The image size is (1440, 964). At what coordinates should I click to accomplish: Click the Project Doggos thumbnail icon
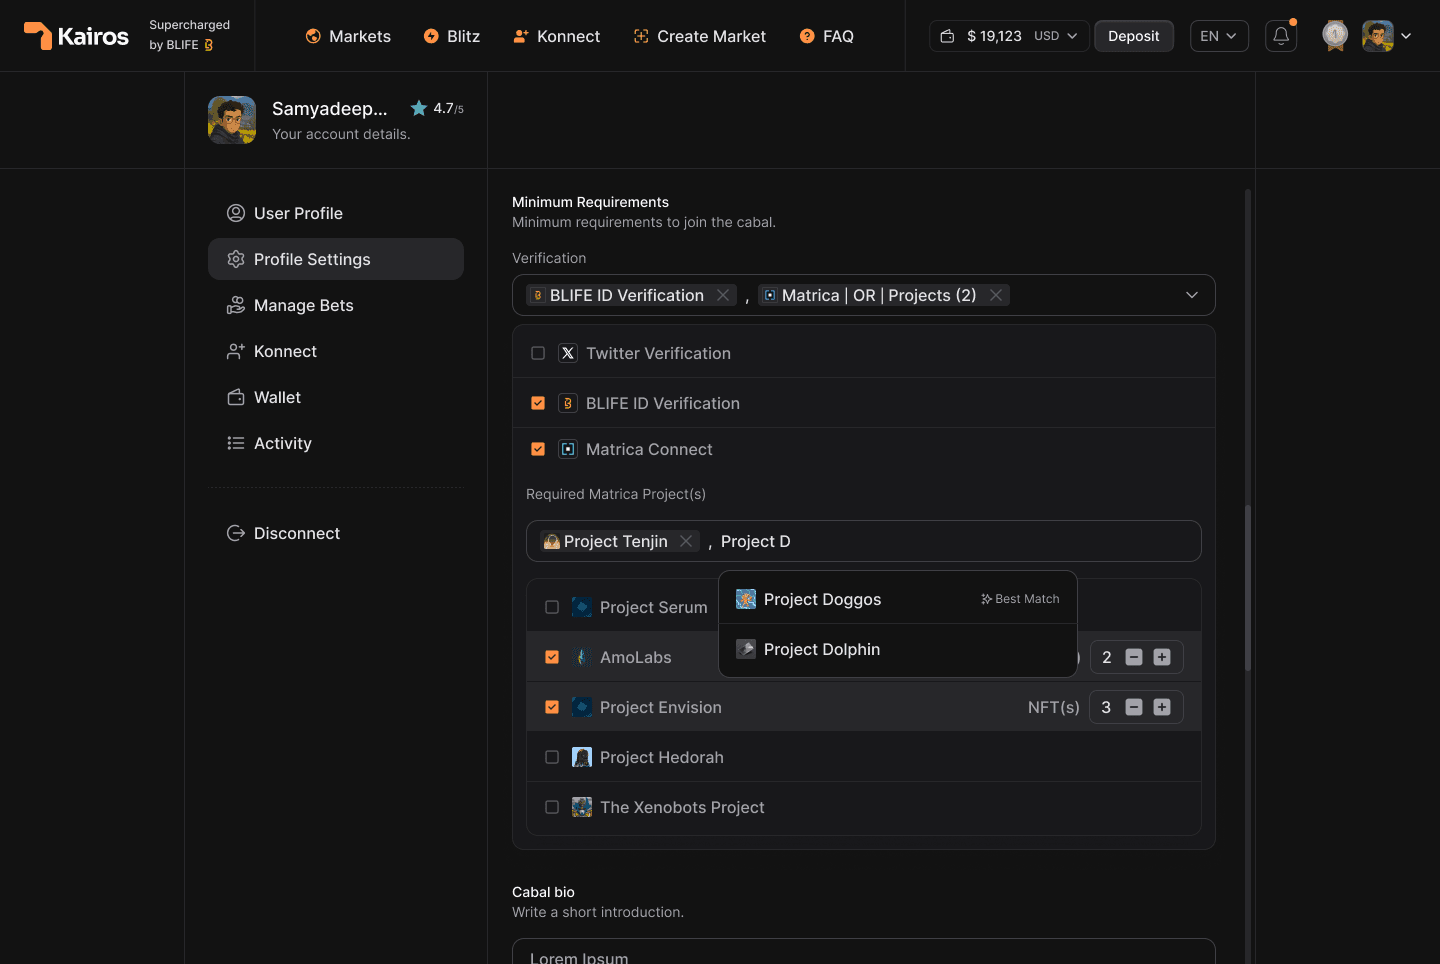pos(746,599)
